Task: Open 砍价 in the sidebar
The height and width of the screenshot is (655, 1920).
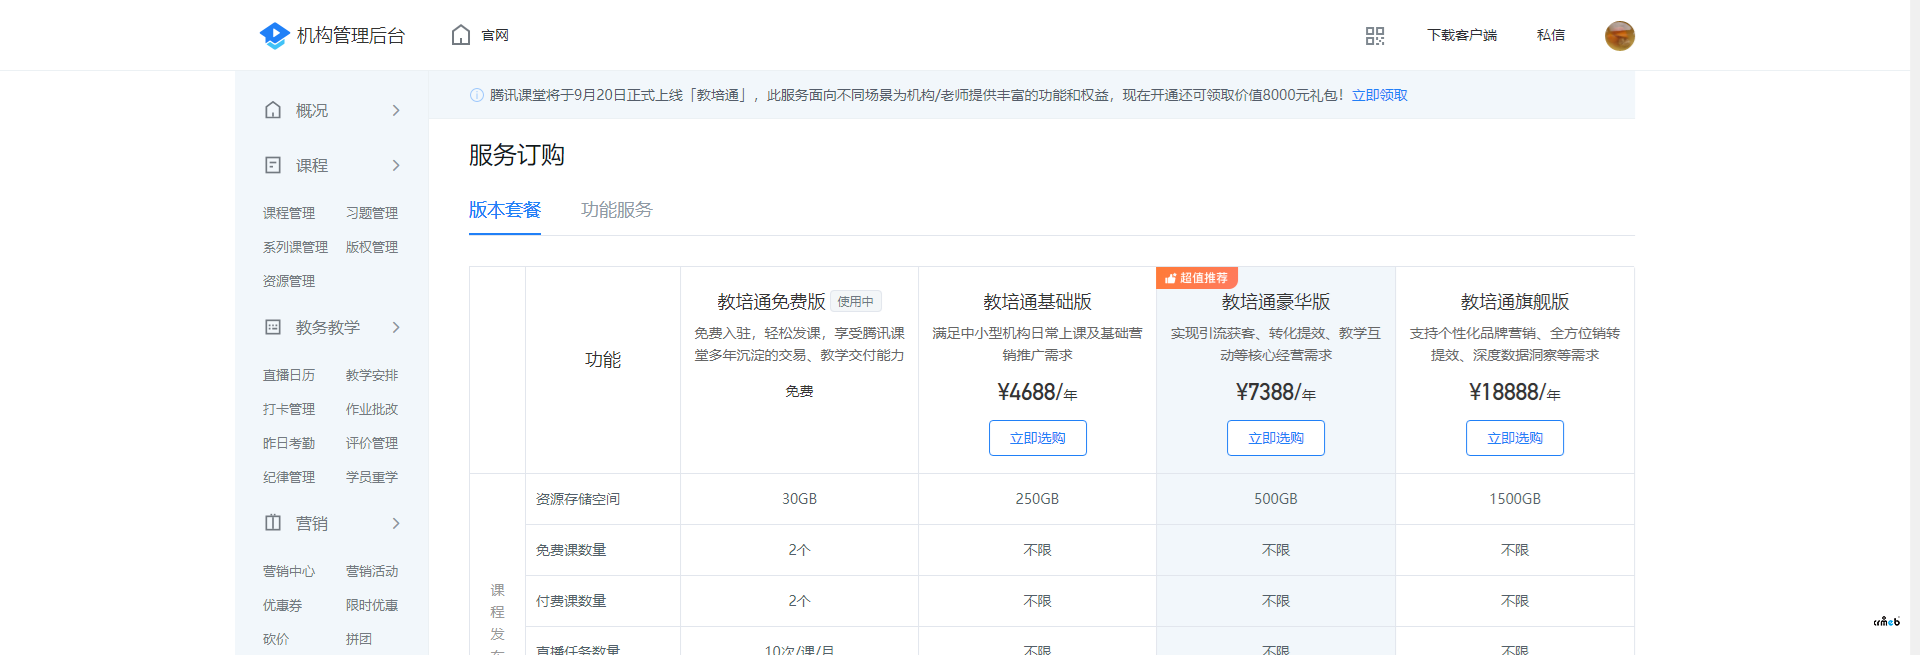Action: pyautogui.click(x=276, y=639)
